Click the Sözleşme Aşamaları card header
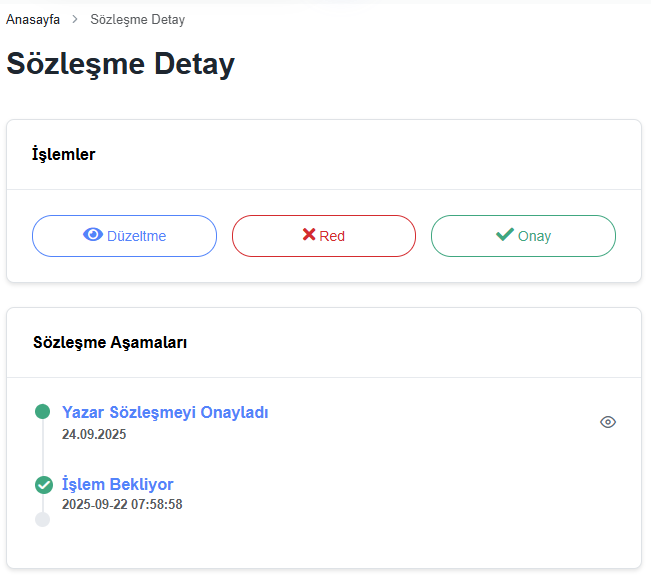Screen dimensions: 651x578 coord(110,342)
